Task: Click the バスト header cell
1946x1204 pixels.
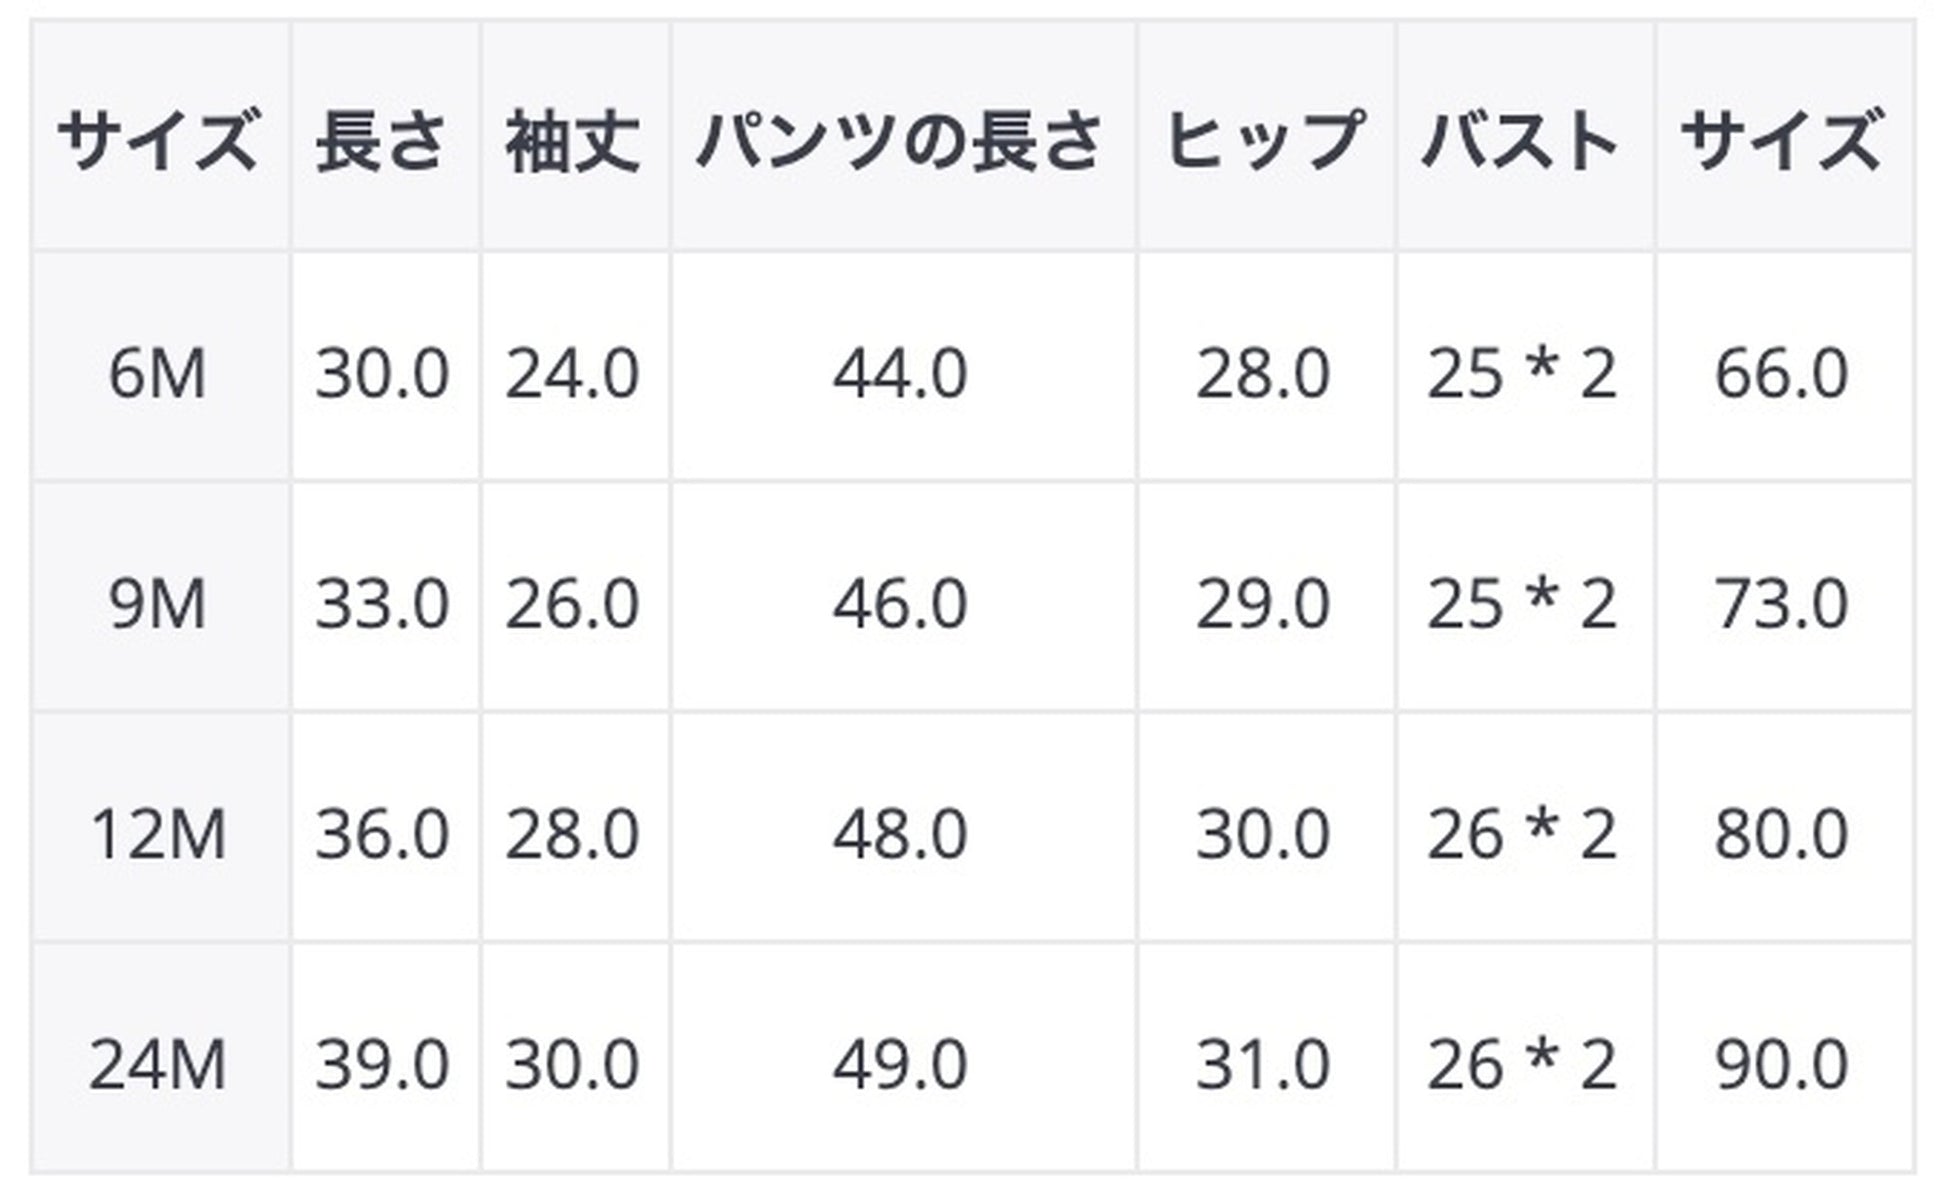Action: [1523, 138]
